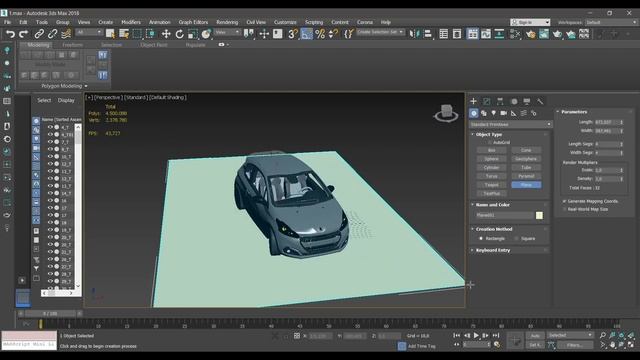
Task: Choose the Rectangular Selection Region tool
Action: pyautogui.click(x=137, y=34)
